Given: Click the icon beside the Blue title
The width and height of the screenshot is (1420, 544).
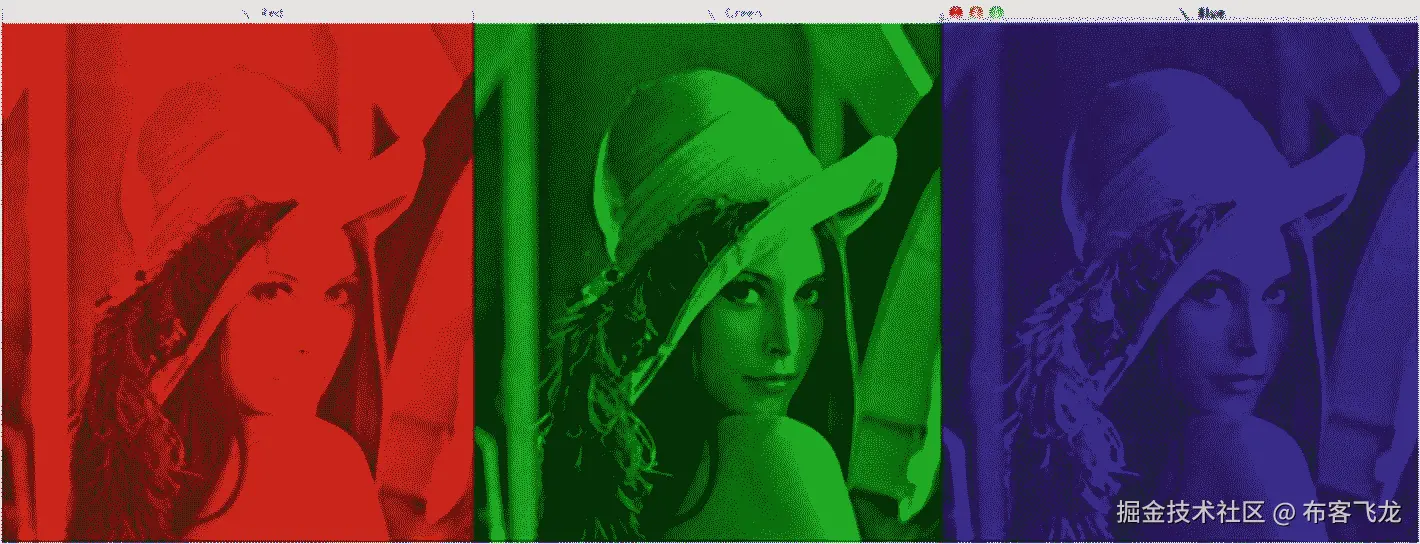Looking at the screenshot, I should pos(1184,13).
